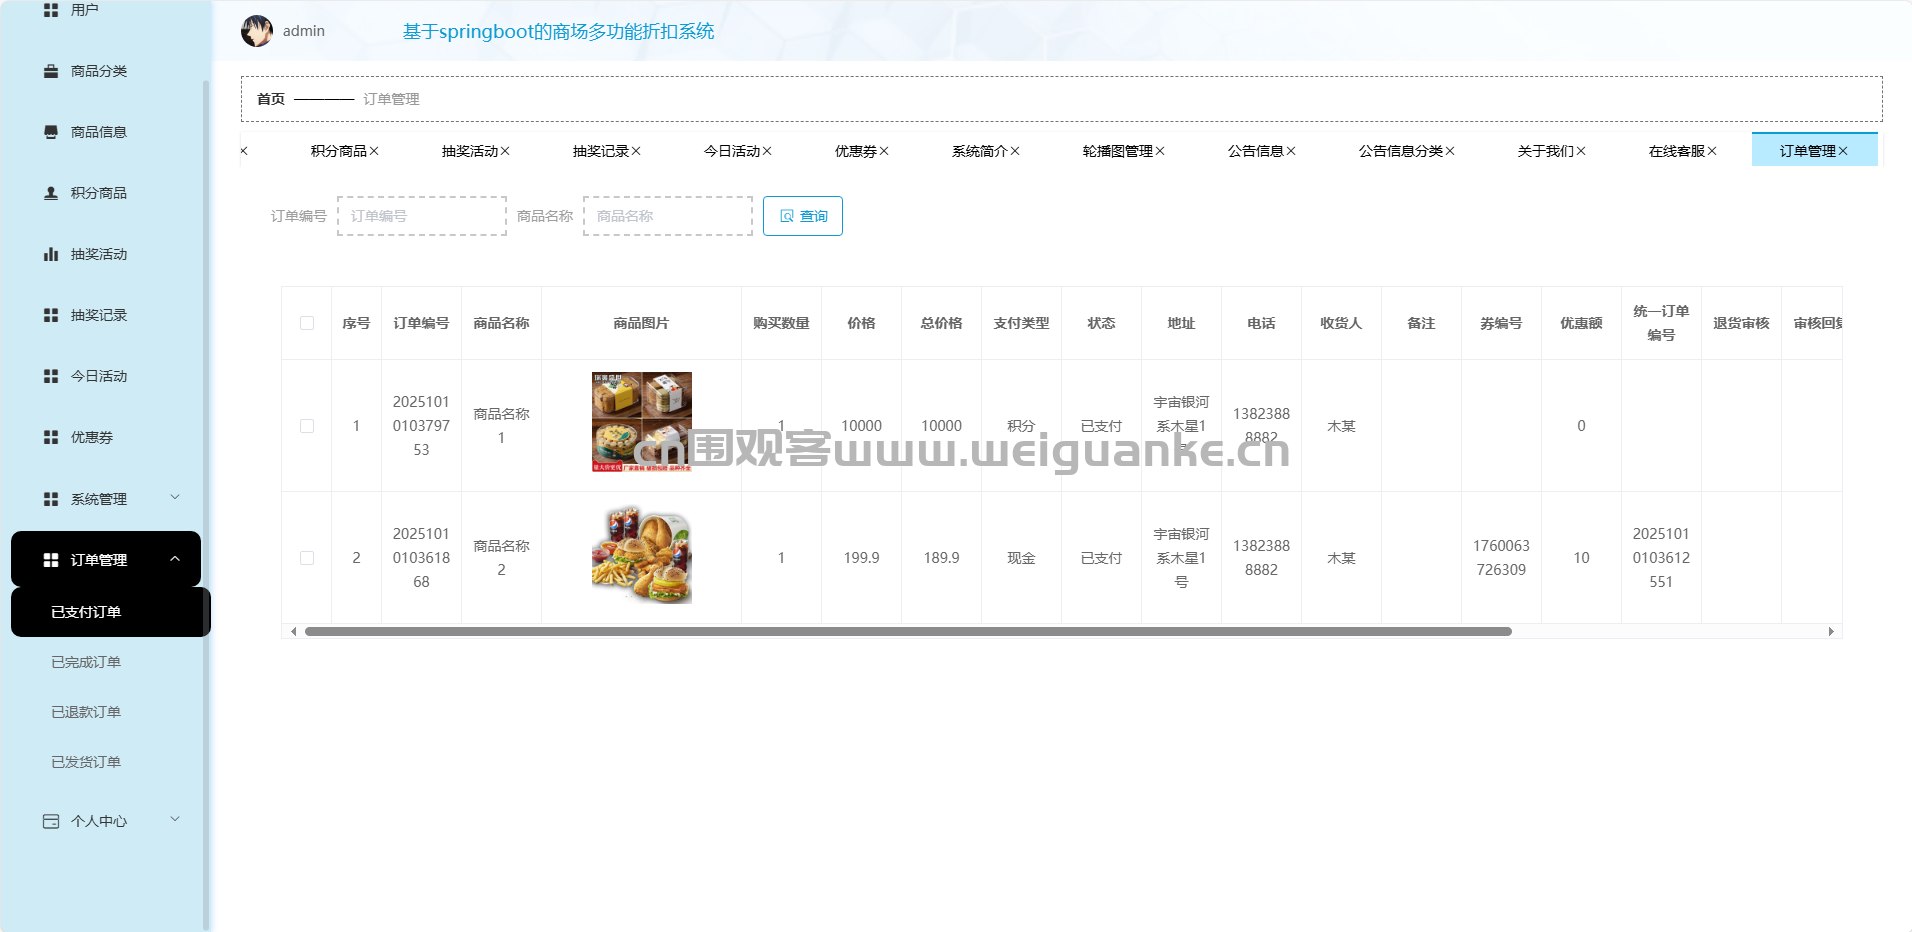Screen dimensions: 1912x932
Task: Click the 抽奖活动 bar chart icon
Action: tap(51, 254)
